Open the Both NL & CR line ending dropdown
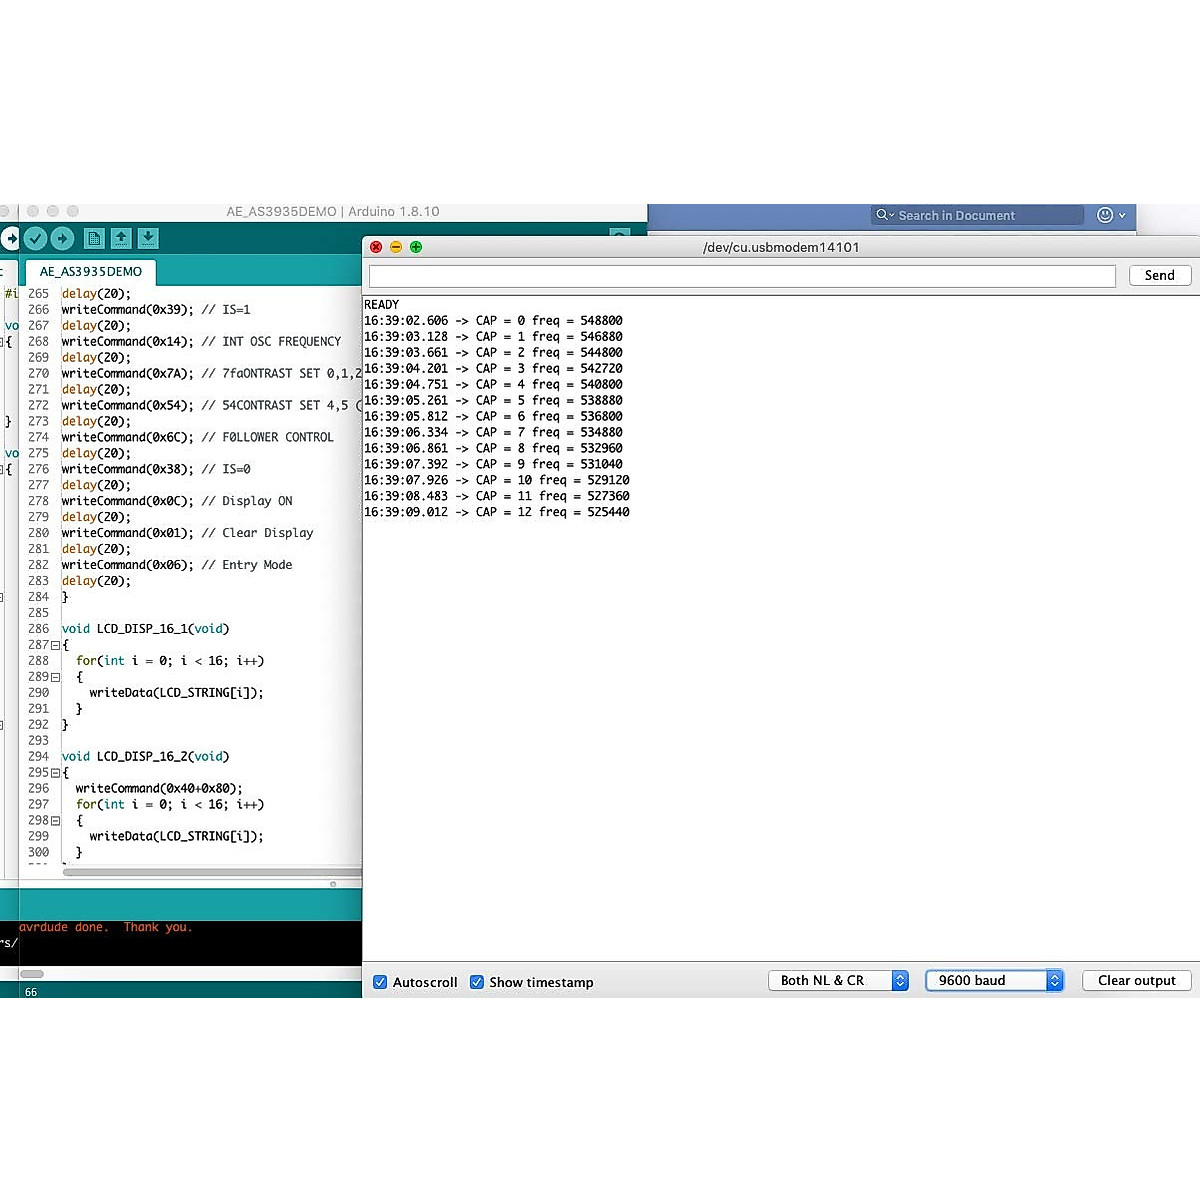The image size is (1200, 1200). [838, 980]
